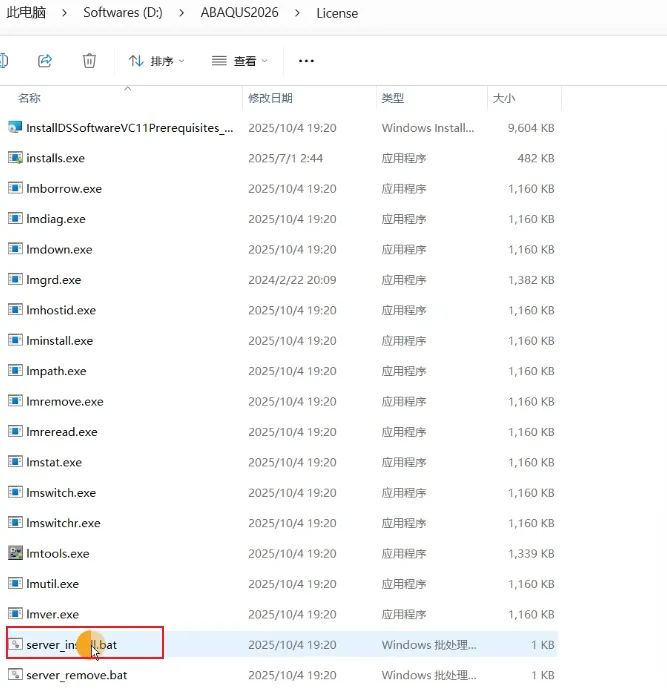Expand chevron after Softwares (D:) breadcrumb
Screen dimensions: 667x690
pos(182,13)
